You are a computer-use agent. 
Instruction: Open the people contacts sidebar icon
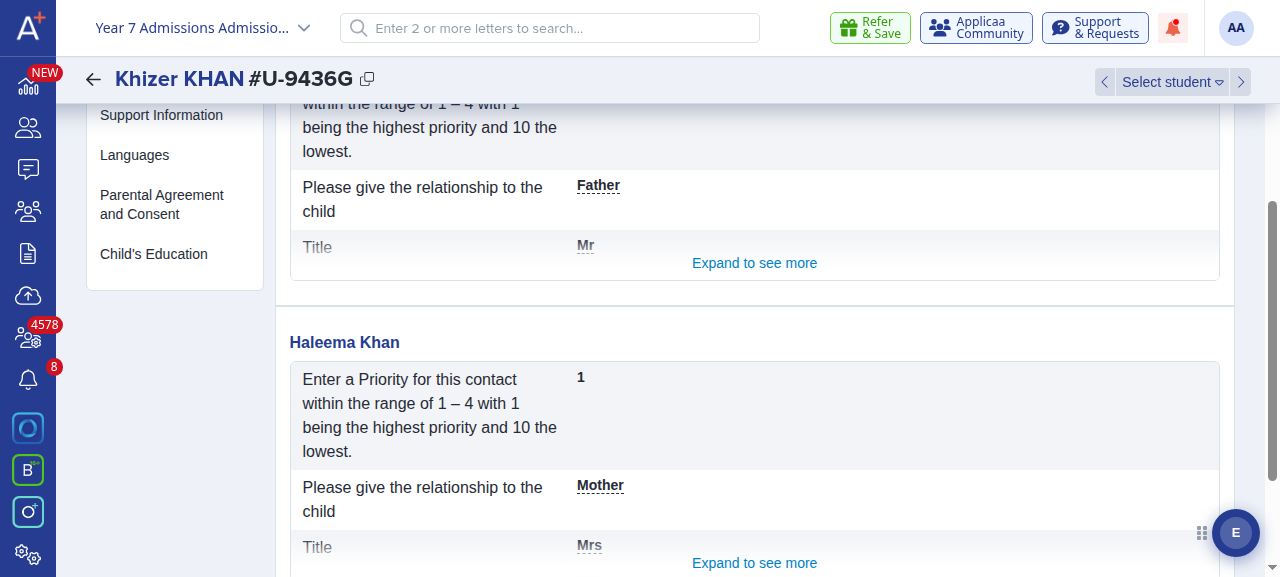pos(28,127)
